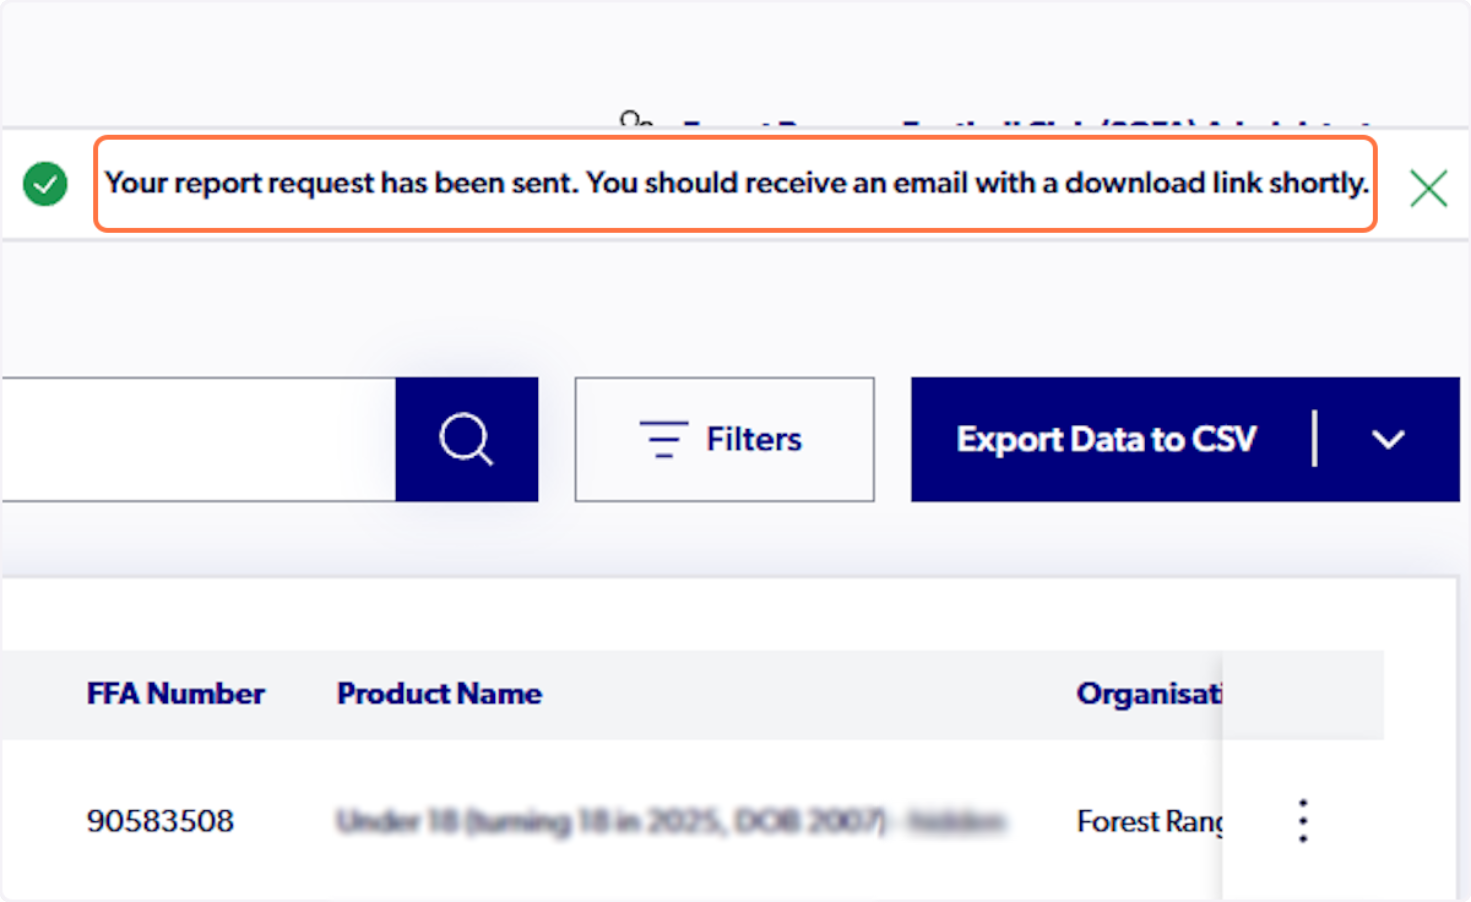Screen dimensions: 1471x902
Task: Click the report request sent message
Action: [736, 183]
